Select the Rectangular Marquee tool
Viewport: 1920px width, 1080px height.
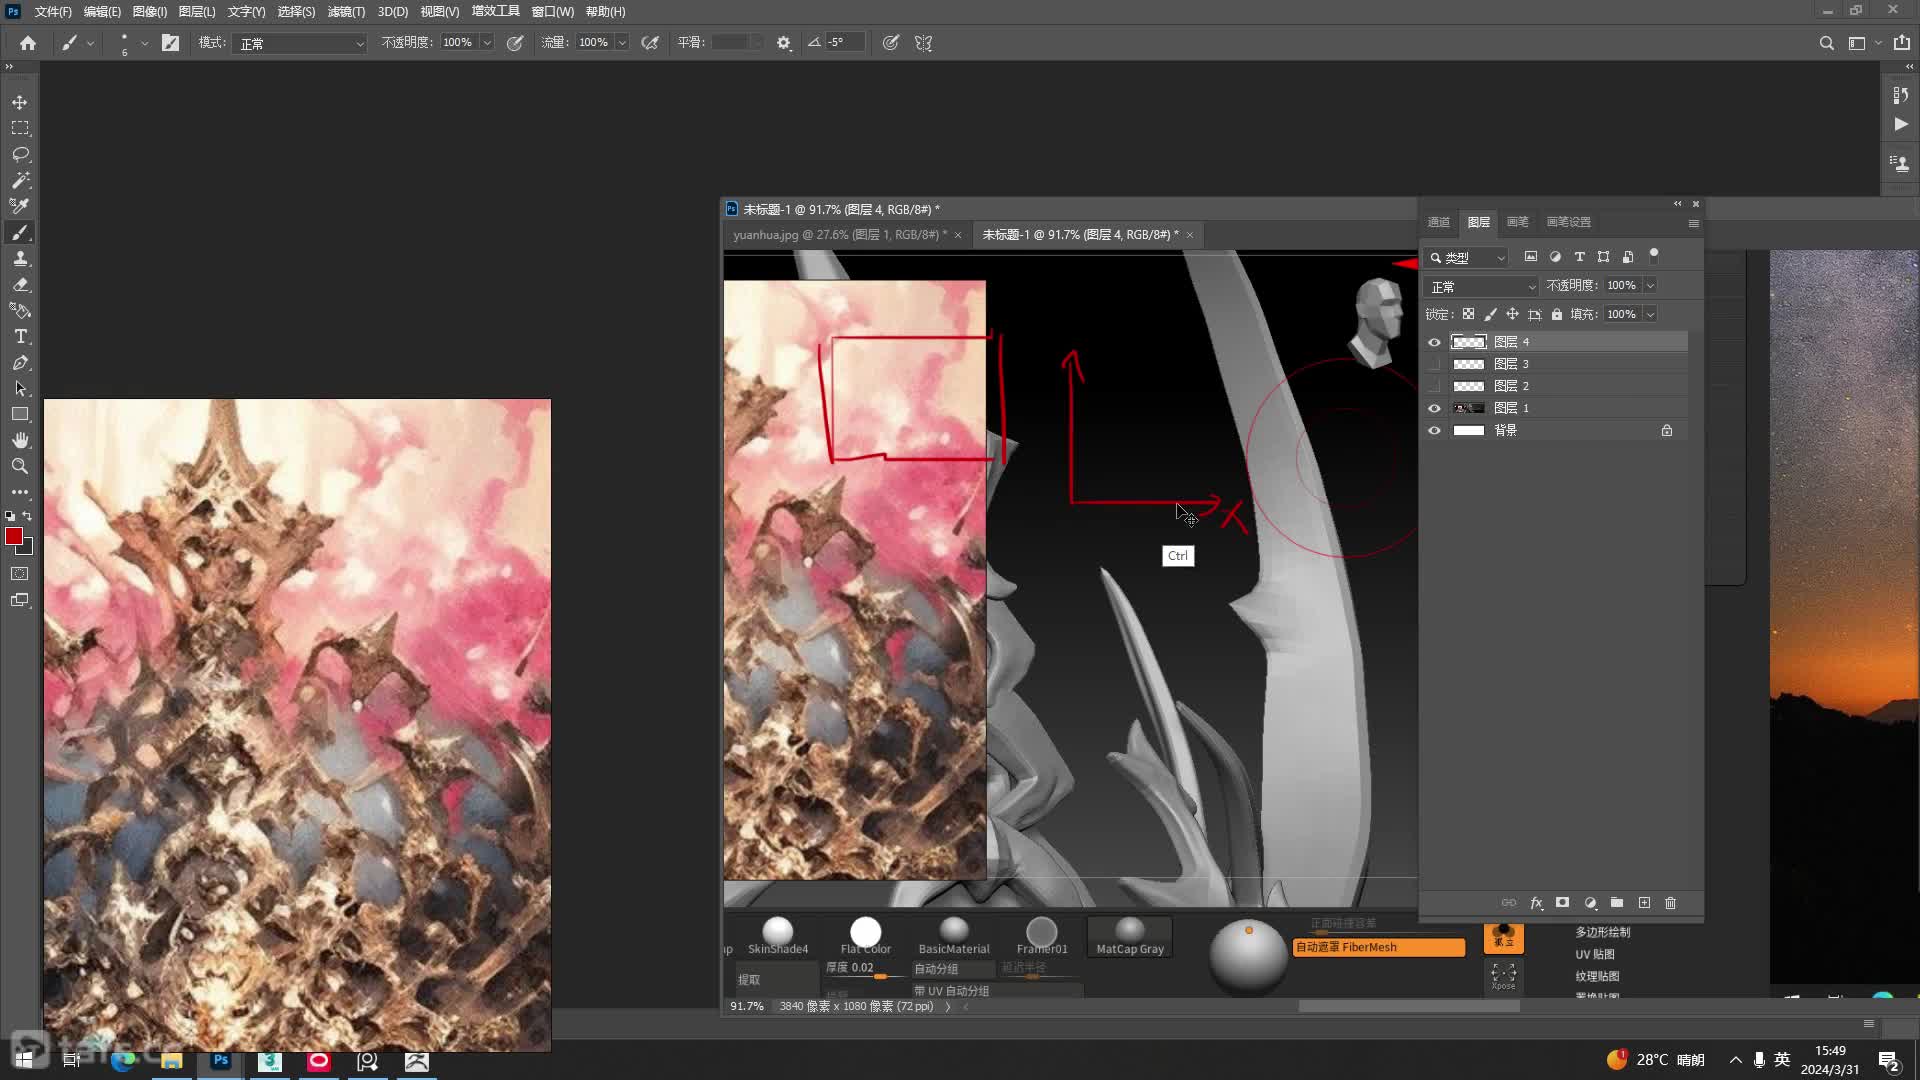pos(20,128)
